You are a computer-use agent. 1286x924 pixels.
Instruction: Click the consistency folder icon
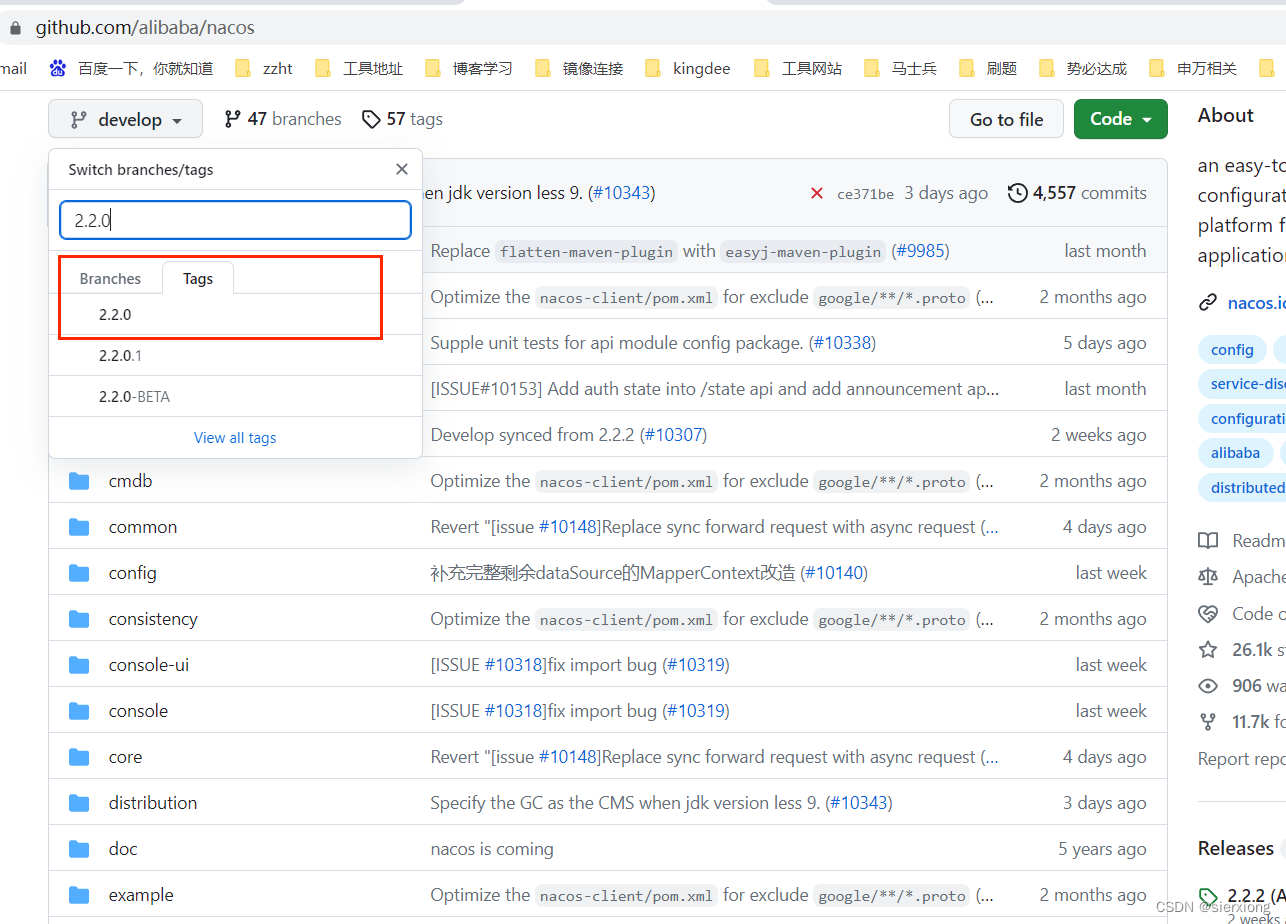coord(79,619)
